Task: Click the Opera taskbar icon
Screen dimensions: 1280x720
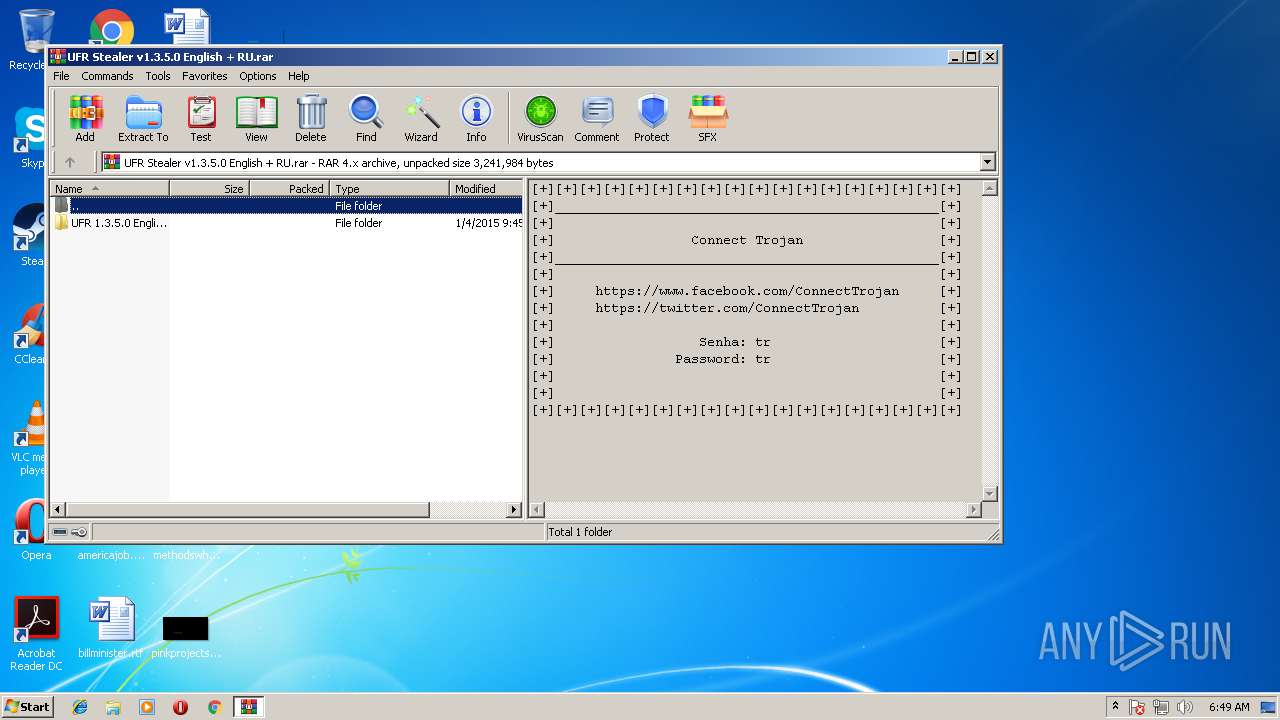Action: pyautogui.click(x=181, y=707)
